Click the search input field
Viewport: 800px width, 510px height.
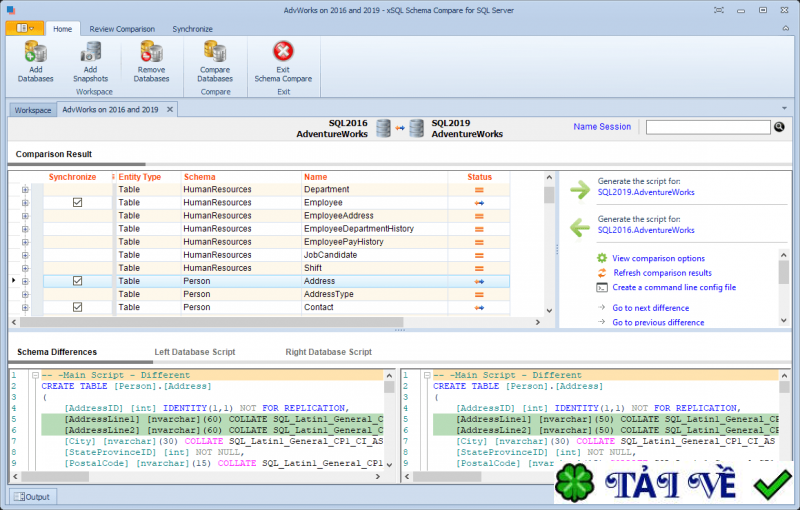pyautogui.click(x=708, y=127)
